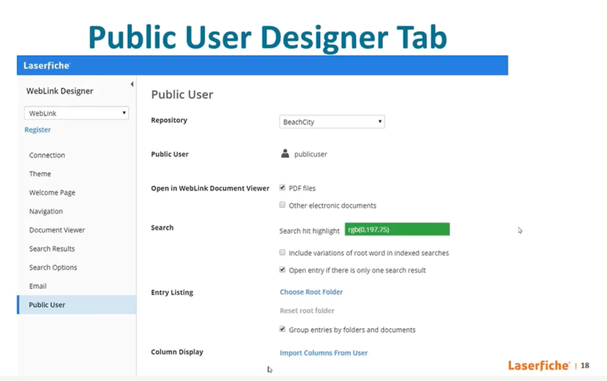The image size is (607, 381).
Task: Click the Choose Root Folder link
Action: [311, 292]
